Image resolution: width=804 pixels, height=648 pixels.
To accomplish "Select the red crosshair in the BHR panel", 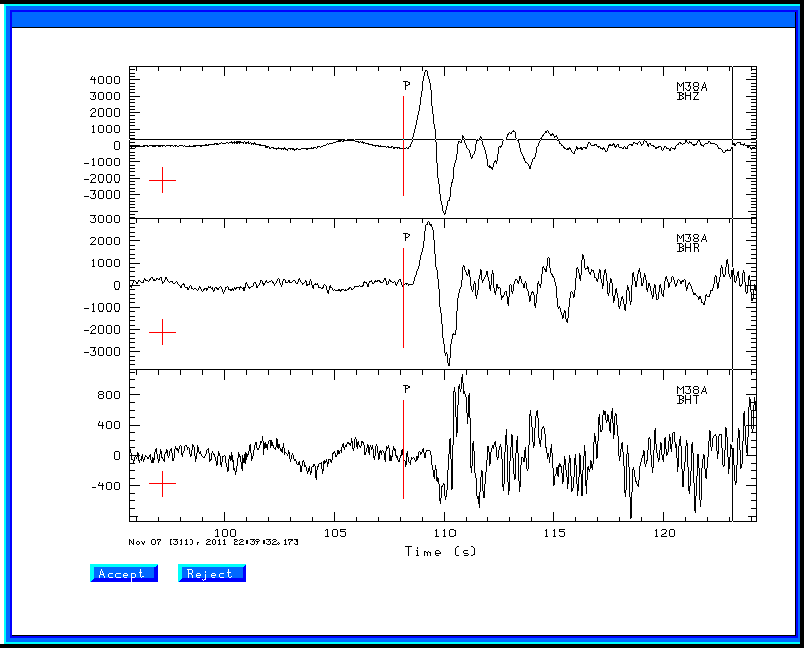I will click(163, 332).
